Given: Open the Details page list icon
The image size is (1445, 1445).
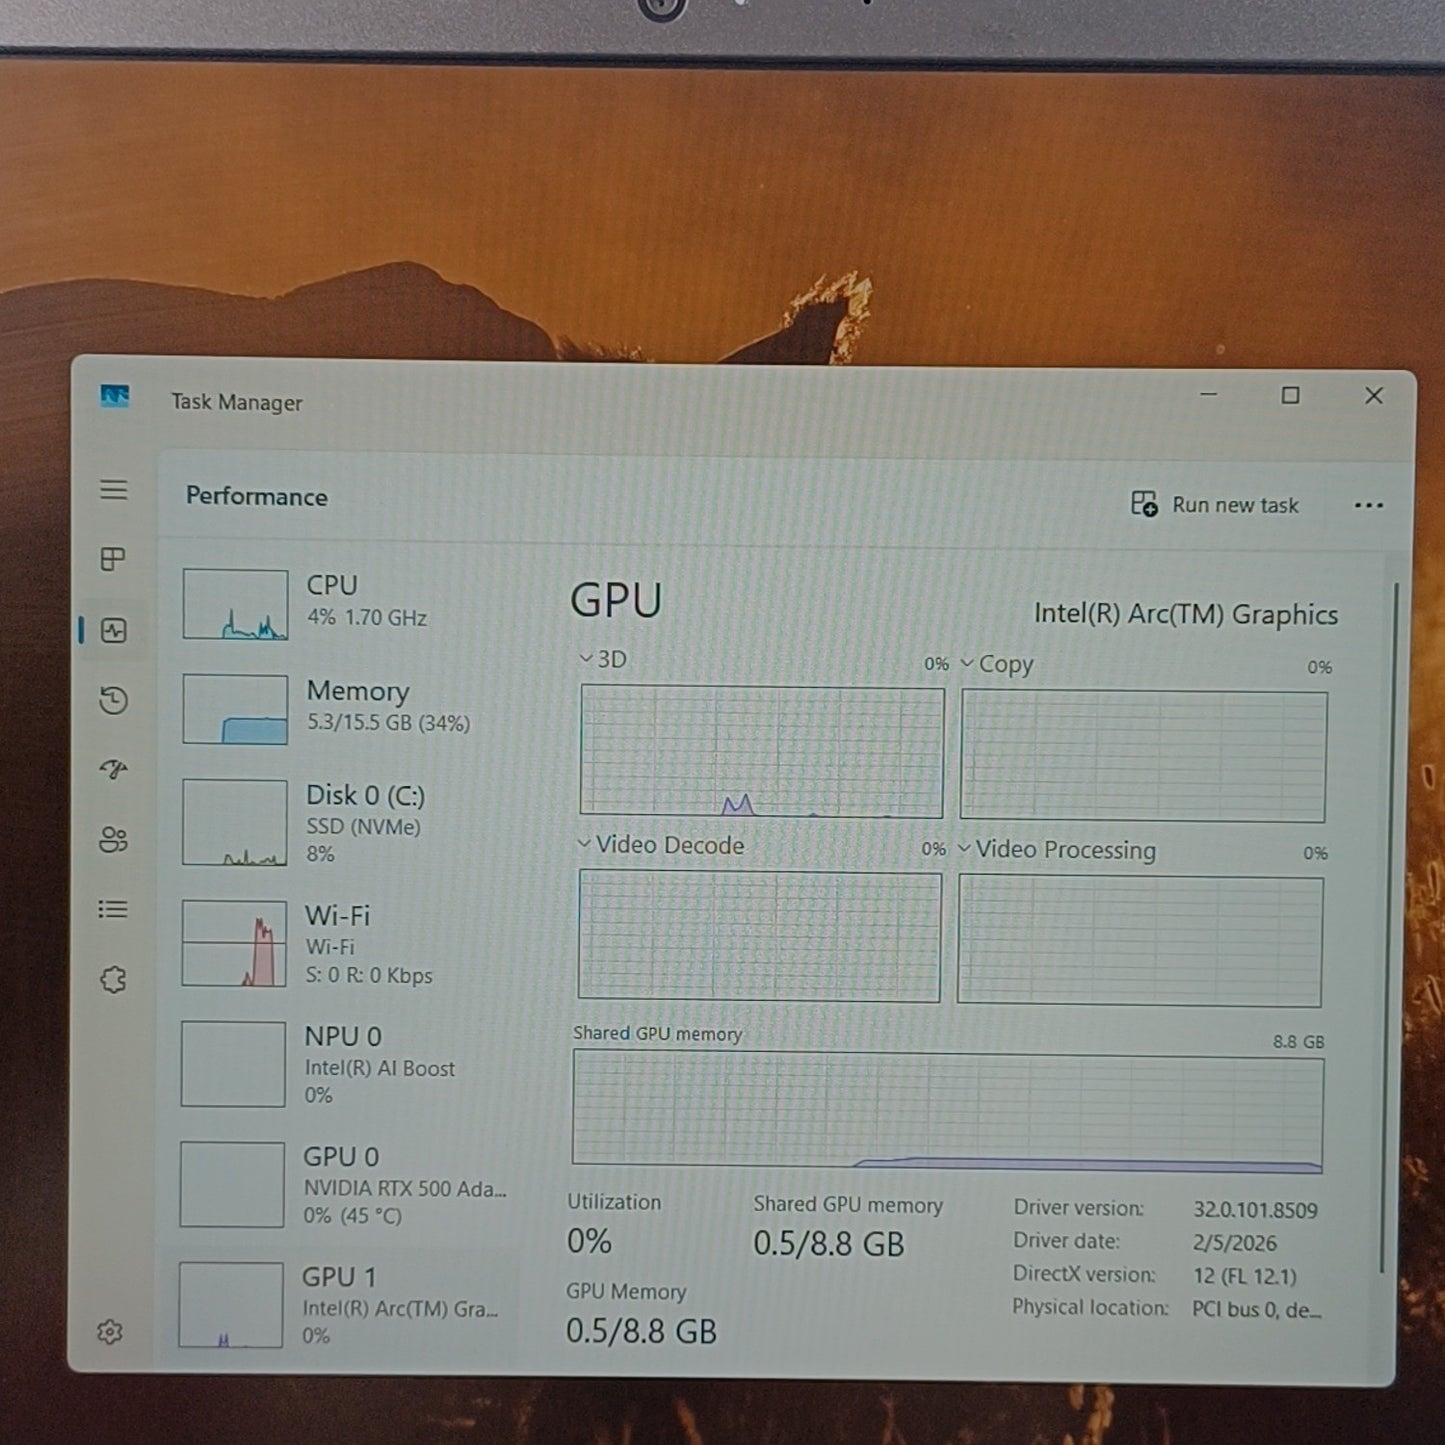Looking at the screenshot, I should coord(113,909).
